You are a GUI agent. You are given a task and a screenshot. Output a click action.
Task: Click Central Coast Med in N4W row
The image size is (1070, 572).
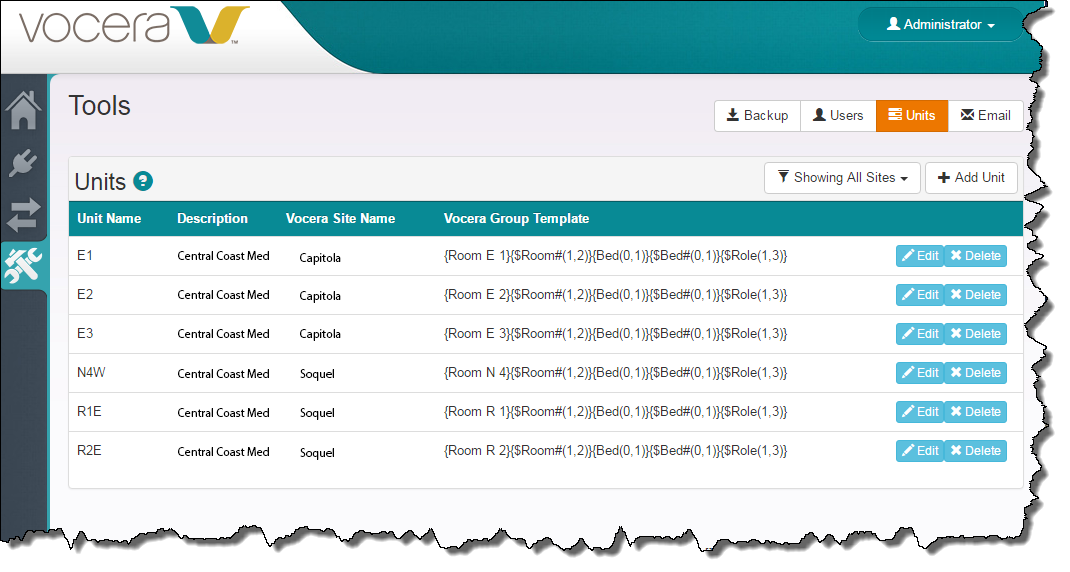coord(223,373)
